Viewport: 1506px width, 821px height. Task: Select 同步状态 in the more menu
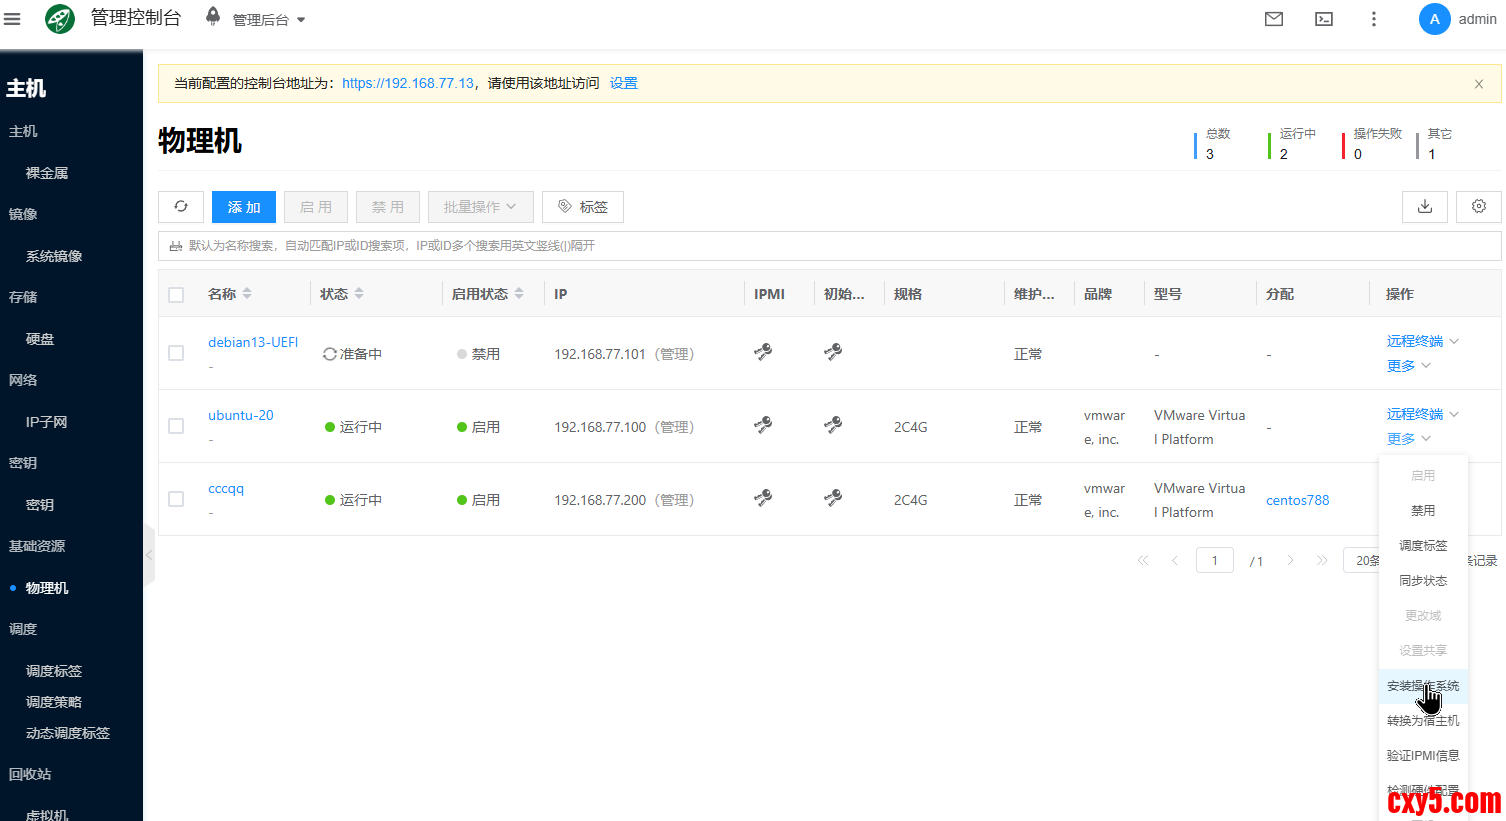pyautogui.click(x=1422, y=581)
